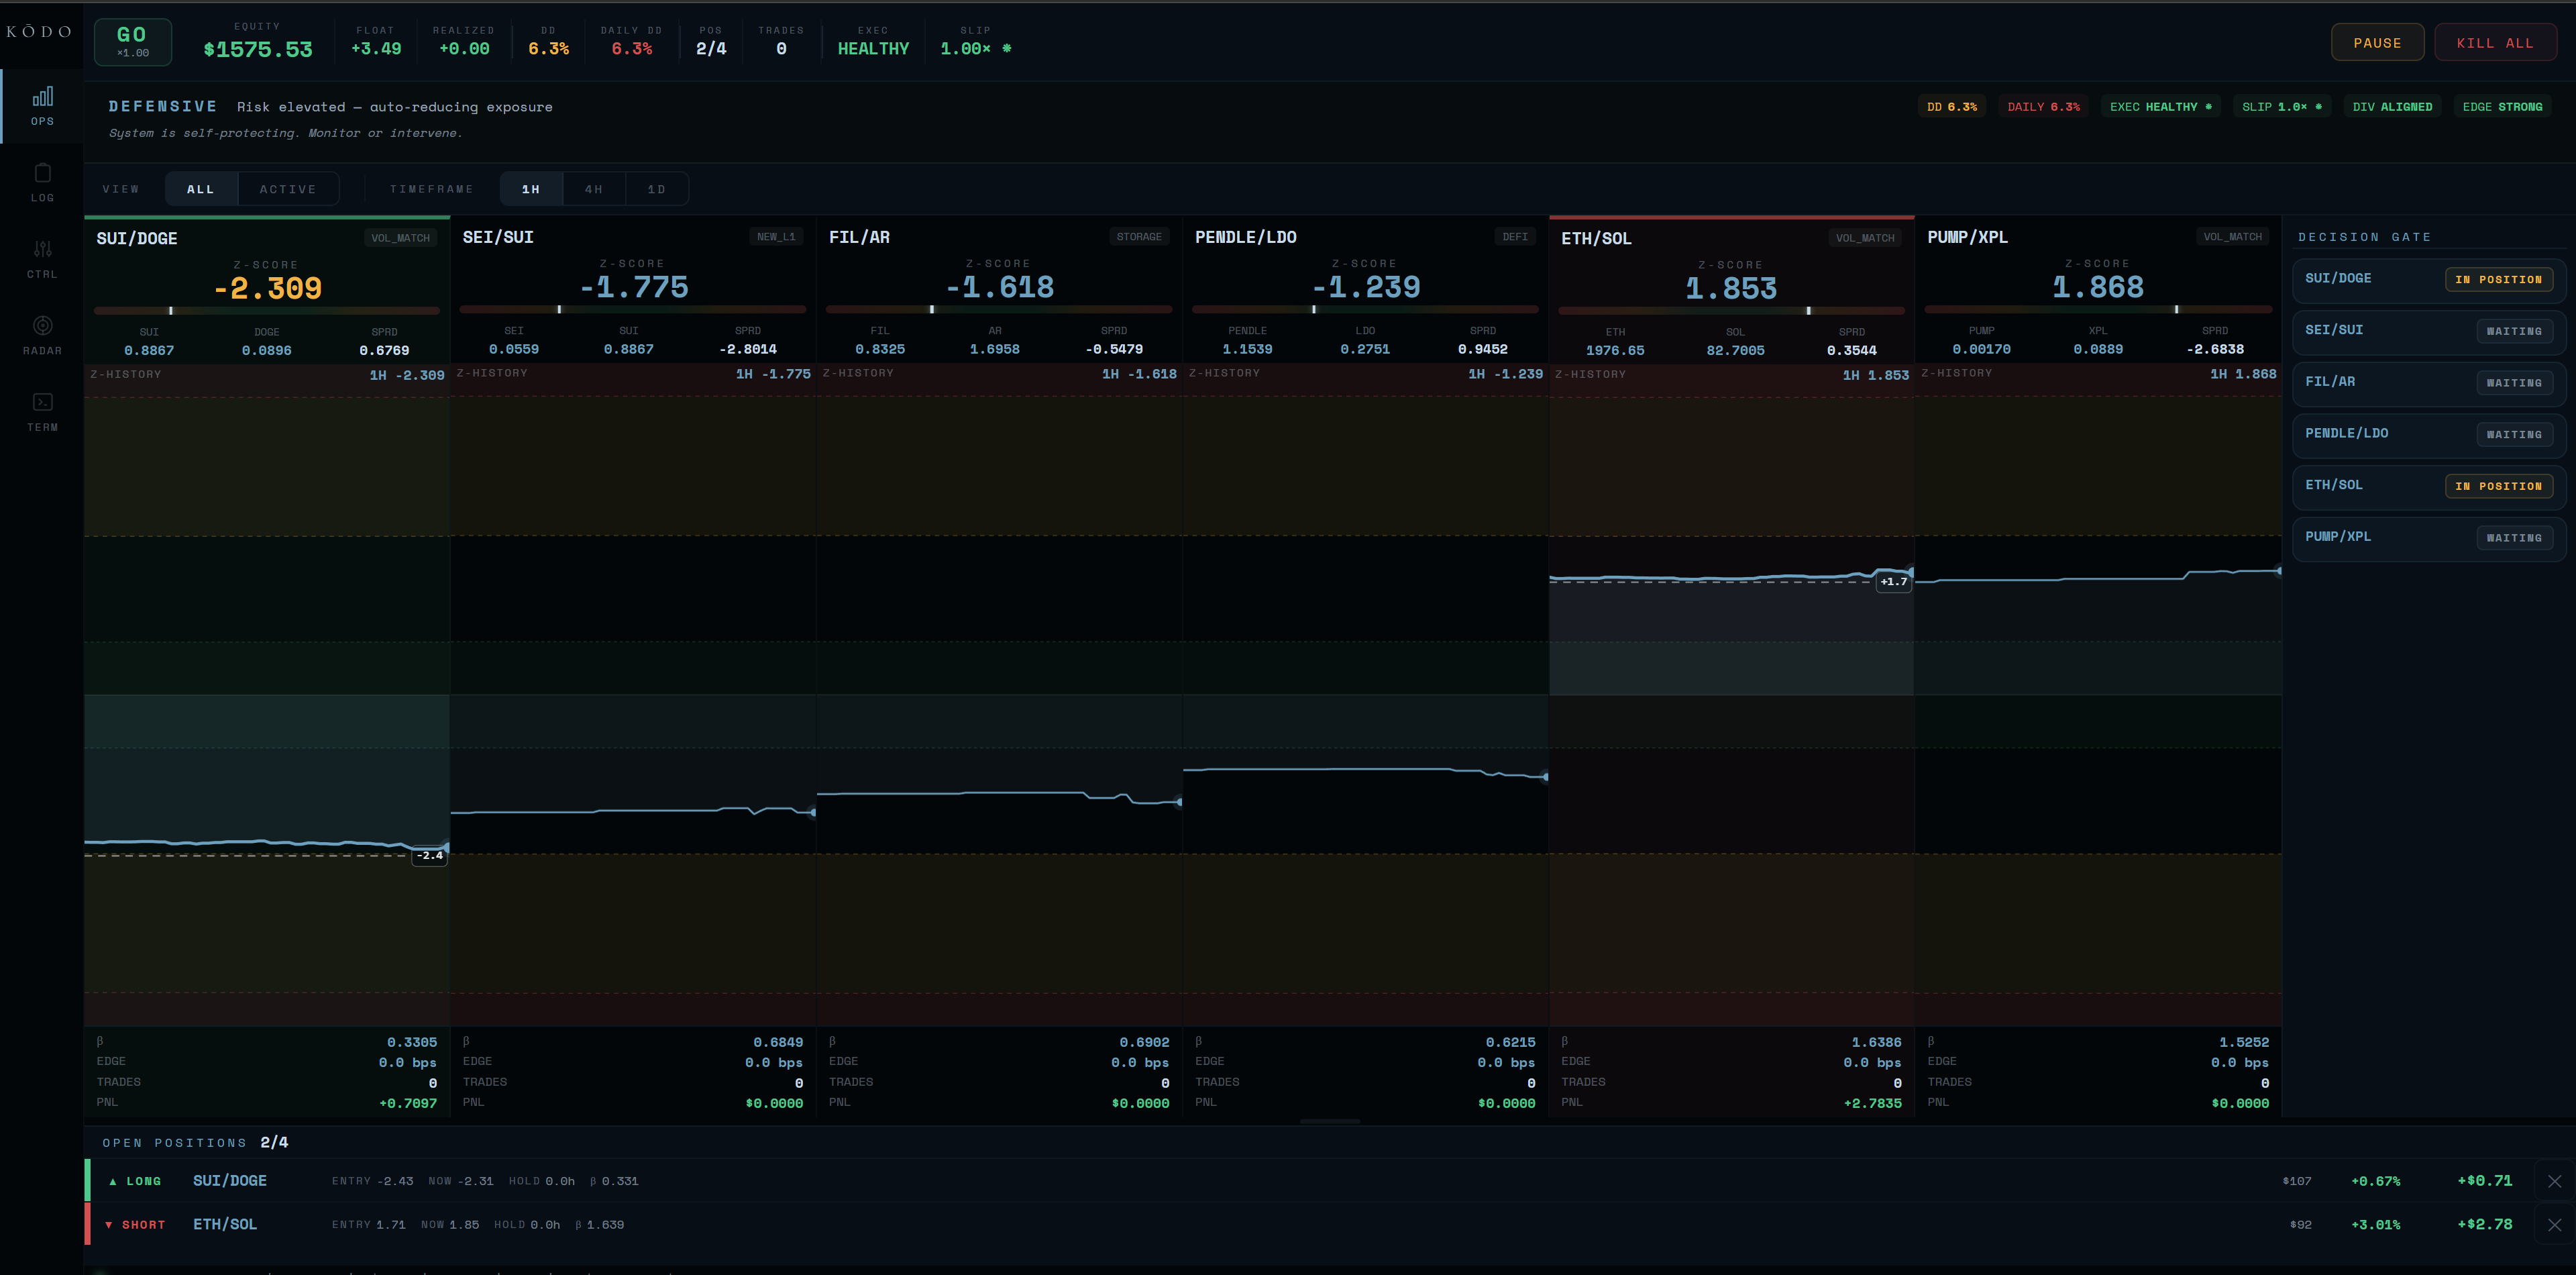Select the 4H timeframe

point(594,189)
